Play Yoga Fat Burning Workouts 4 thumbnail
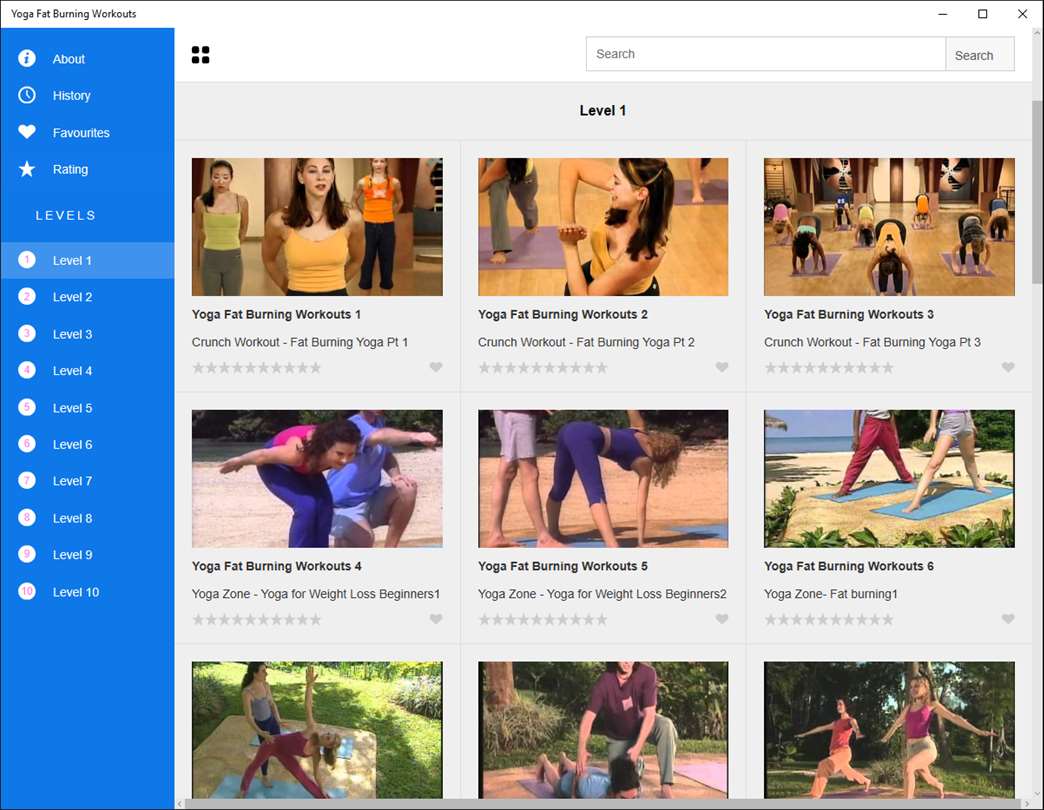The image size is (1044, 810). 317,479
